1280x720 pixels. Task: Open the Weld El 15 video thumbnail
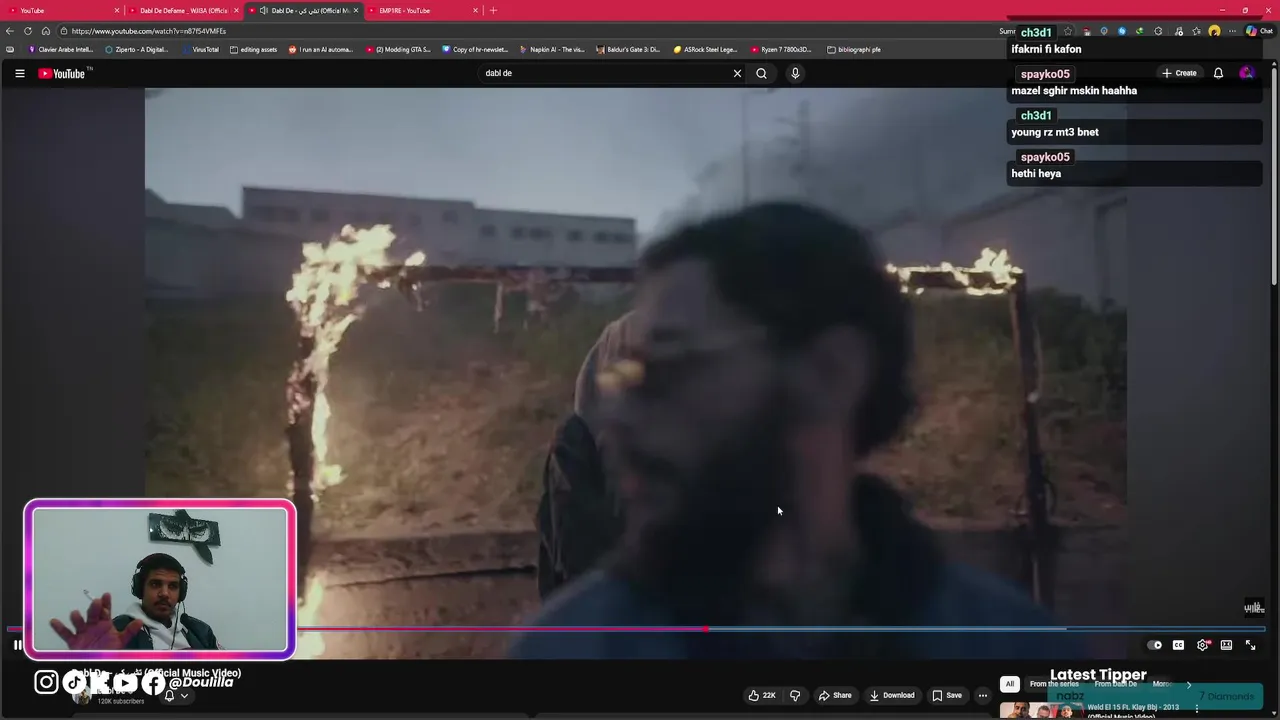click(x=1041, y=710)
